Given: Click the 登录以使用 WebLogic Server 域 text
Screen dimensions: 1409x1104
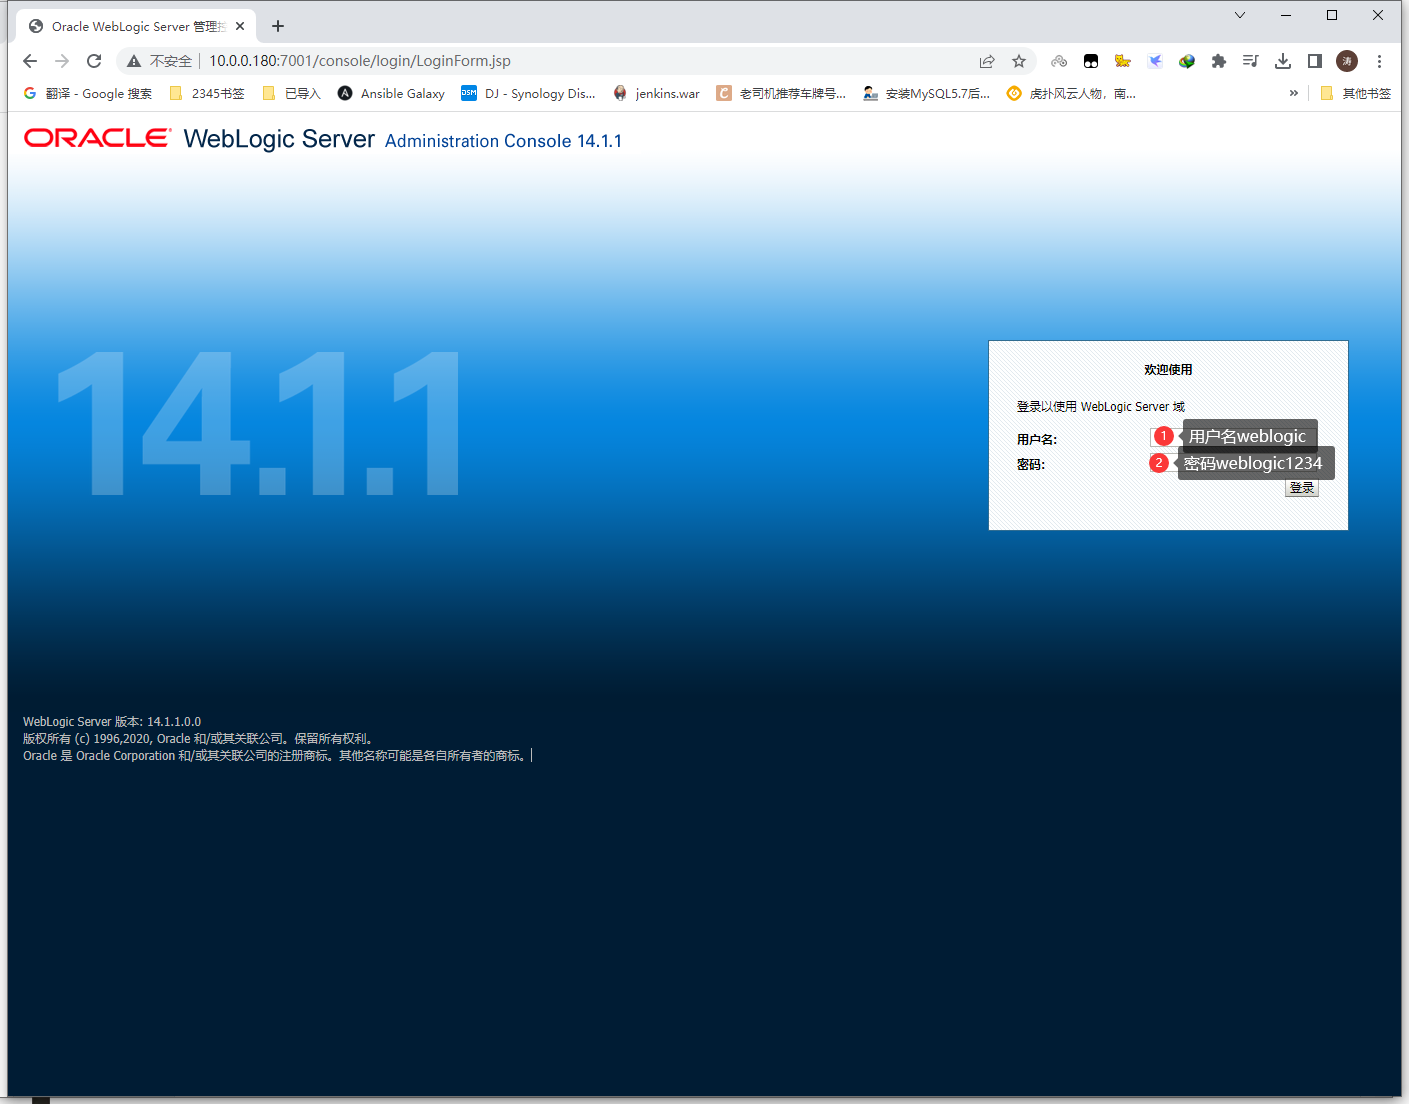Looking at the screenshot, I should 1101,407.
